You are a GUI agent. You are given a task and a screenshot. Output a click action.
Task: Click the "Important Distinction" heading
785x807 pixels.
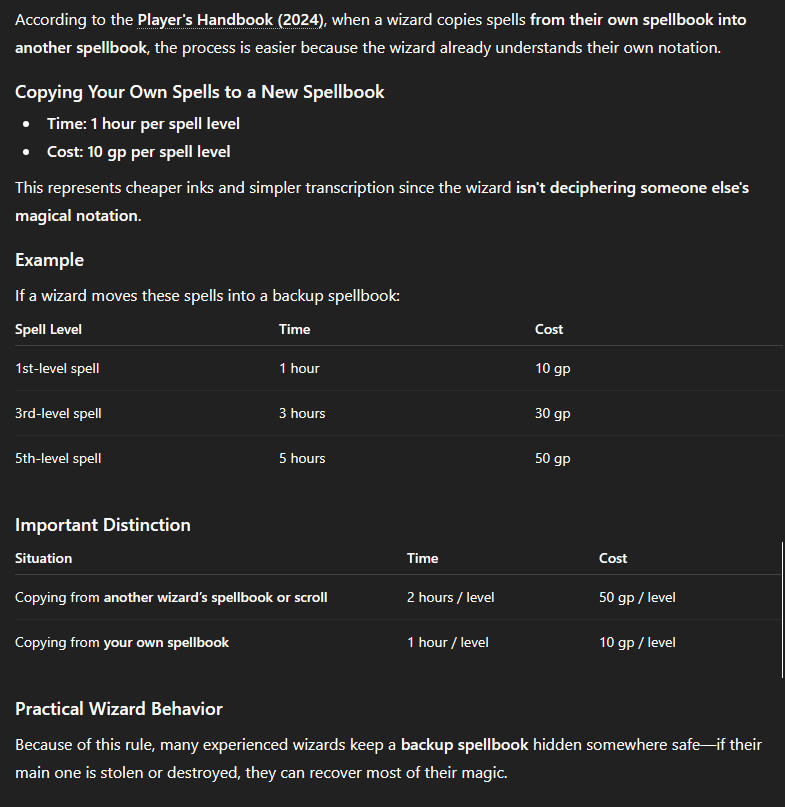click(103, 525)
